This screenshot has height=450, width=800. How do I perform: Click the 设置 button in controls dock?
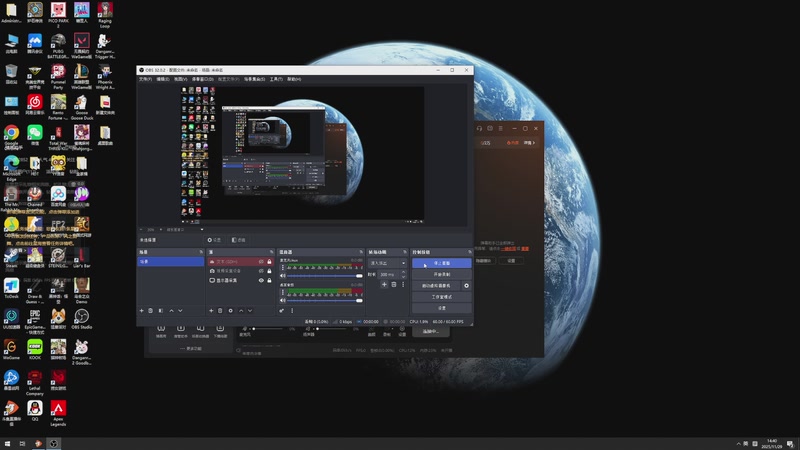point(442,308)
